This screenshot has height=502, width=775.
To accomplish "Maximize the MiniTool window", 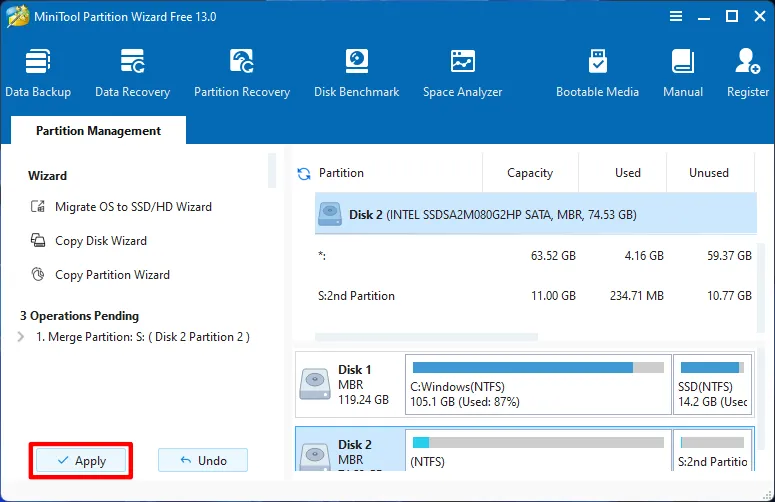I will (x=732, y=16).
